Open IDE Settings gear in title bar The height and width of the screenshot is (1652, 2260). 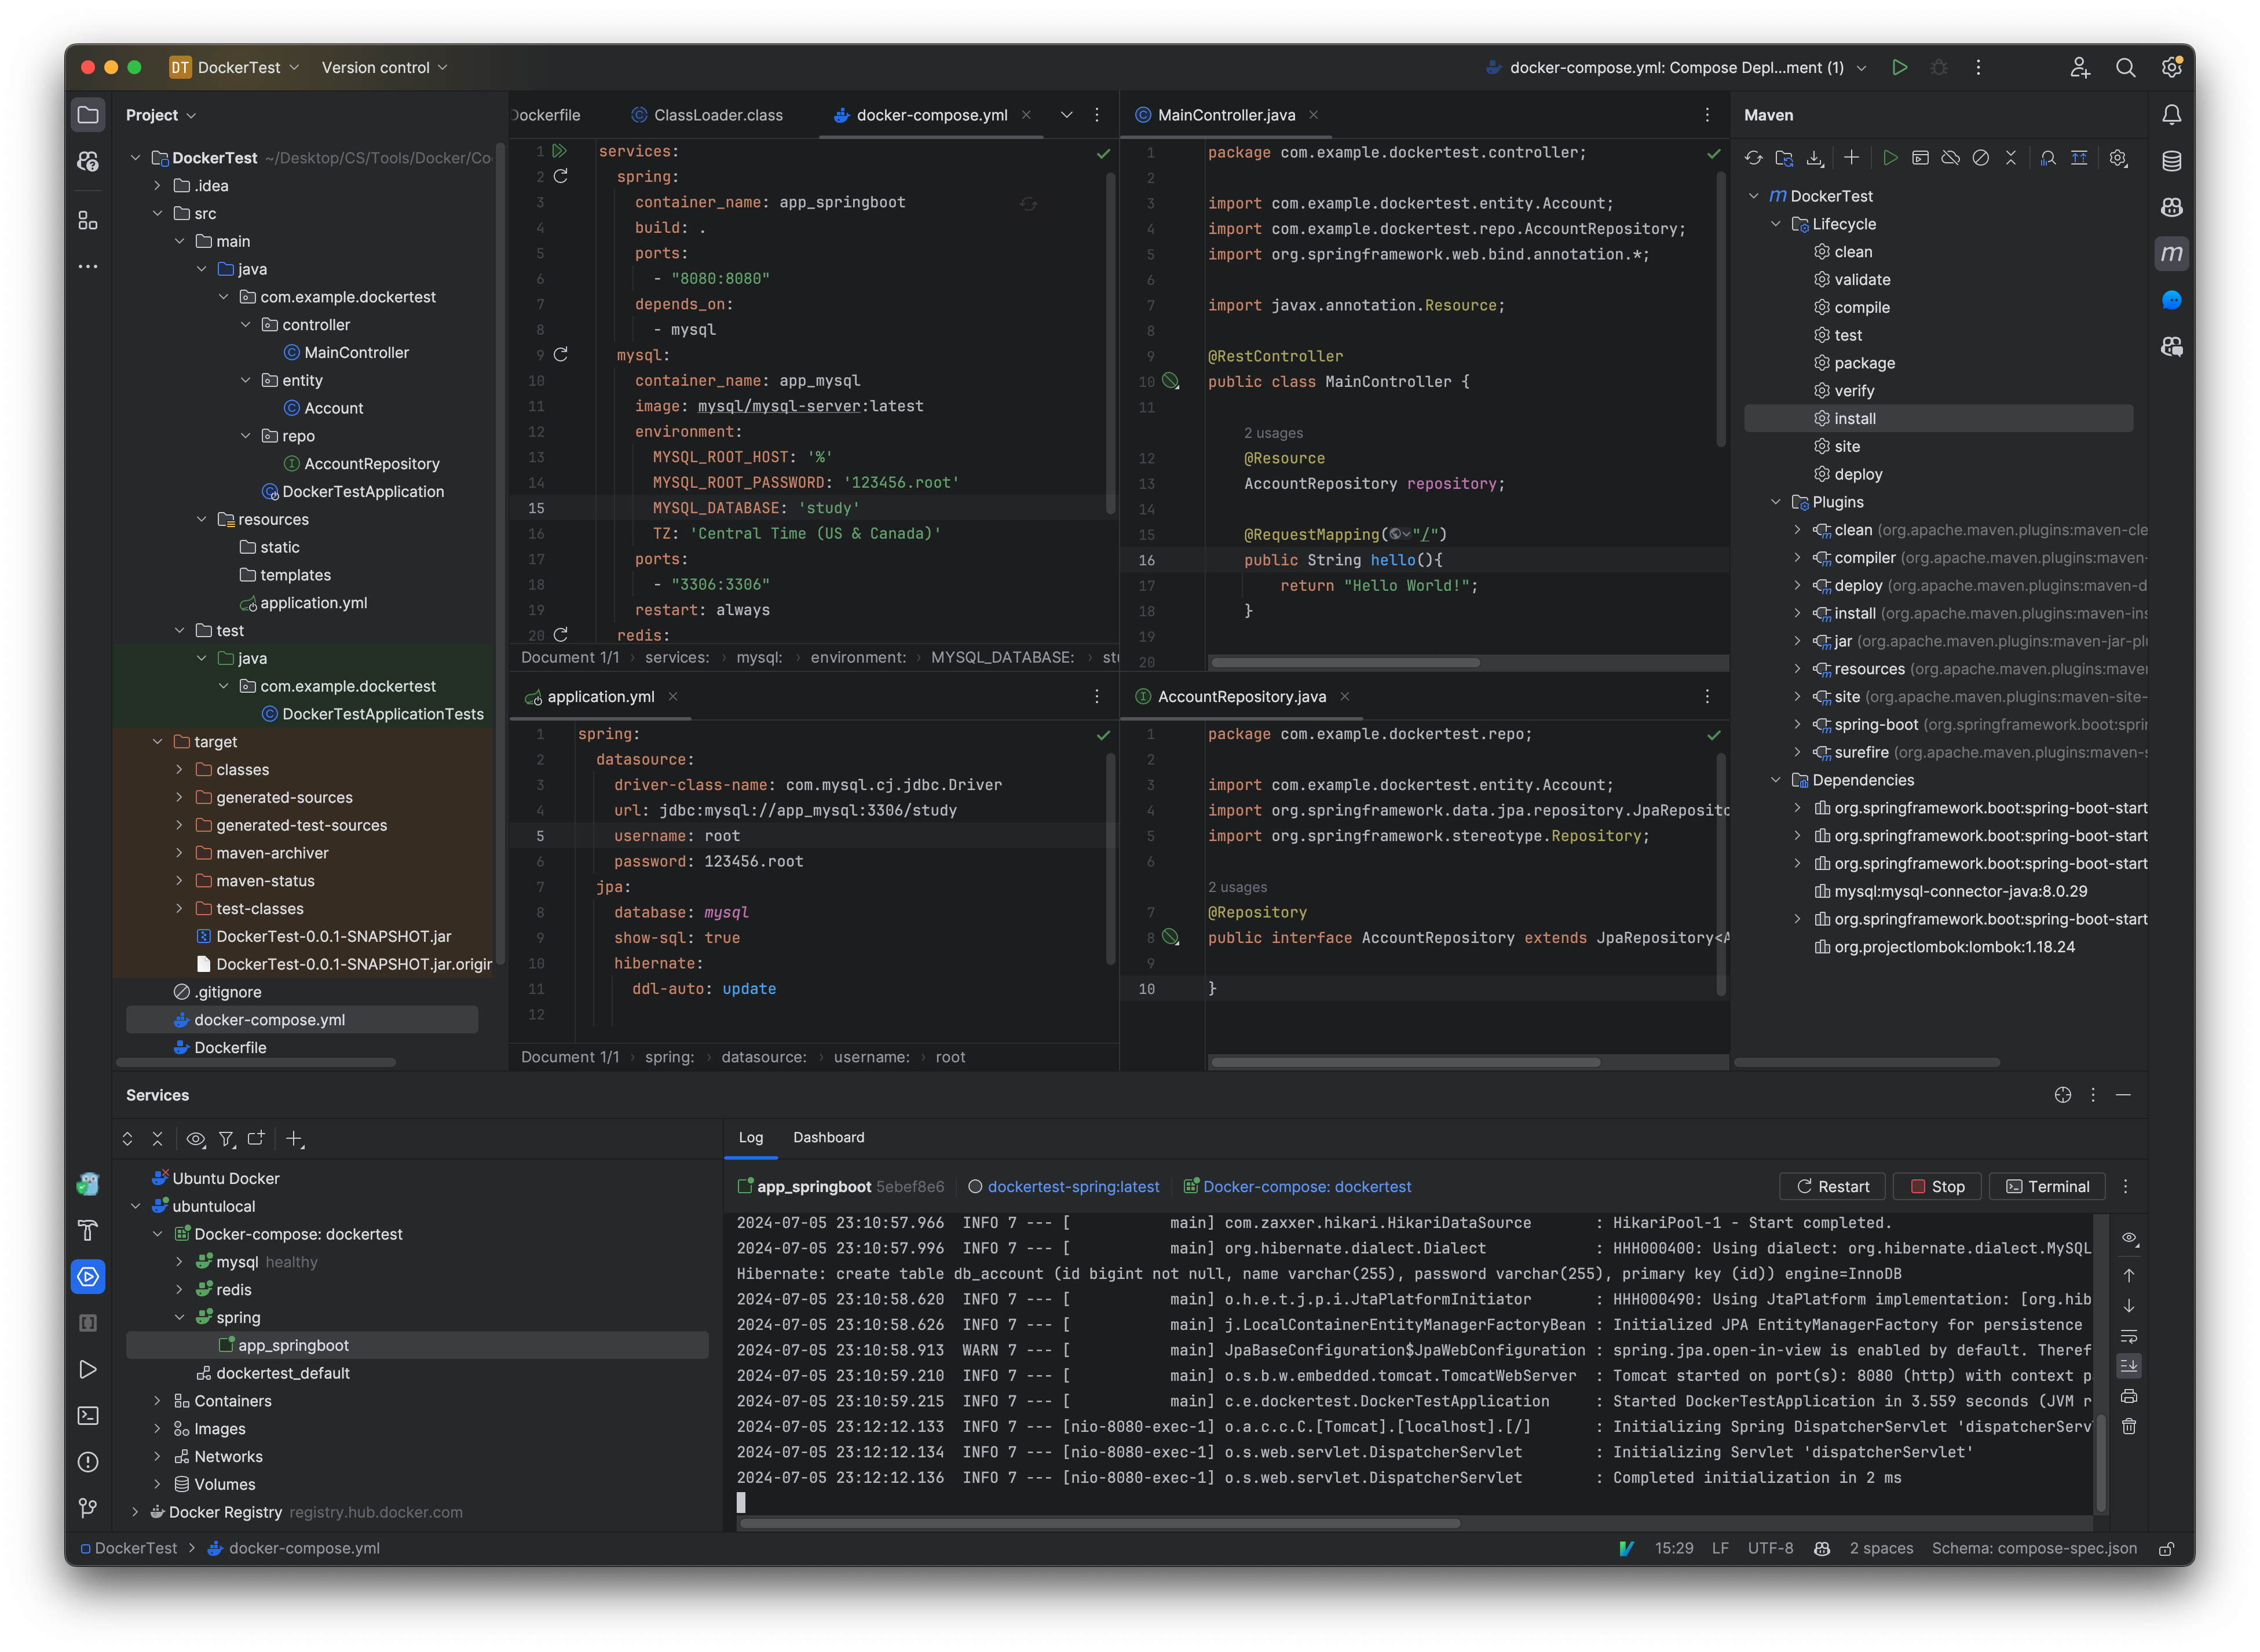click(x=2171, y=67)
